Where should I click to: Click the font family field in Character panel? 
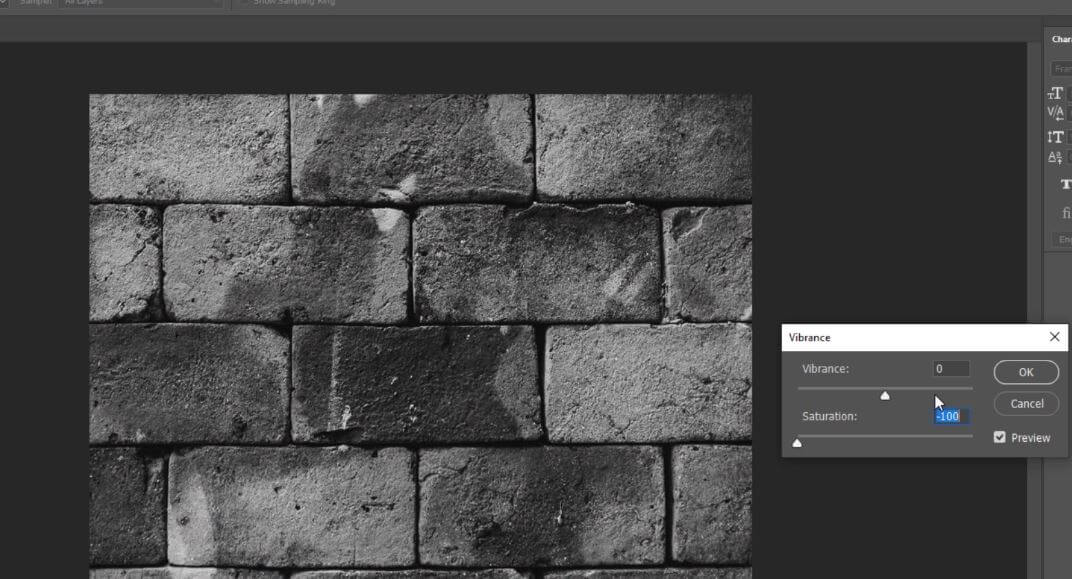pos(1061,68)
